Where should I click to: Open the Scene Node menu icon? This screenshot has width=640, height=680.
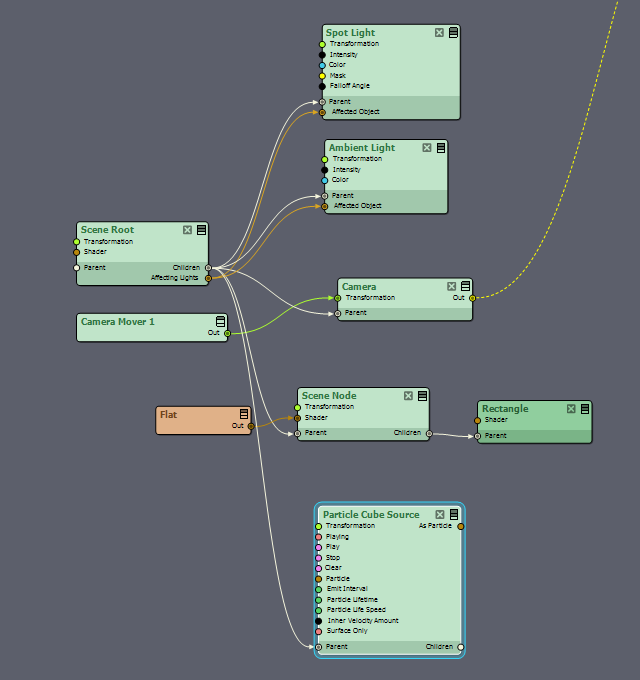click(422, 396)
